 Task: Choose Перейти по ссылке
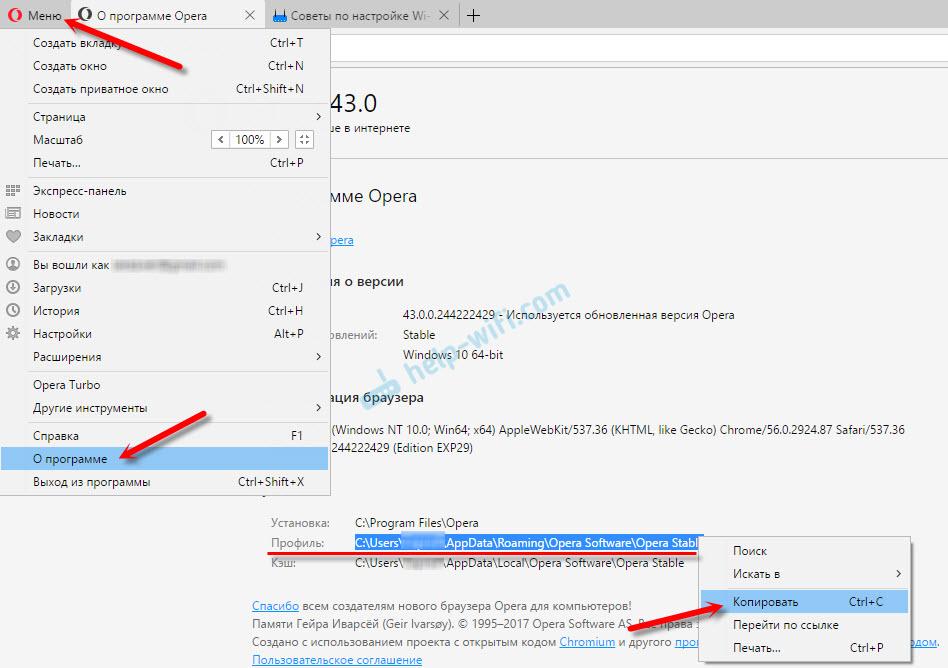[x=804, y=625]
